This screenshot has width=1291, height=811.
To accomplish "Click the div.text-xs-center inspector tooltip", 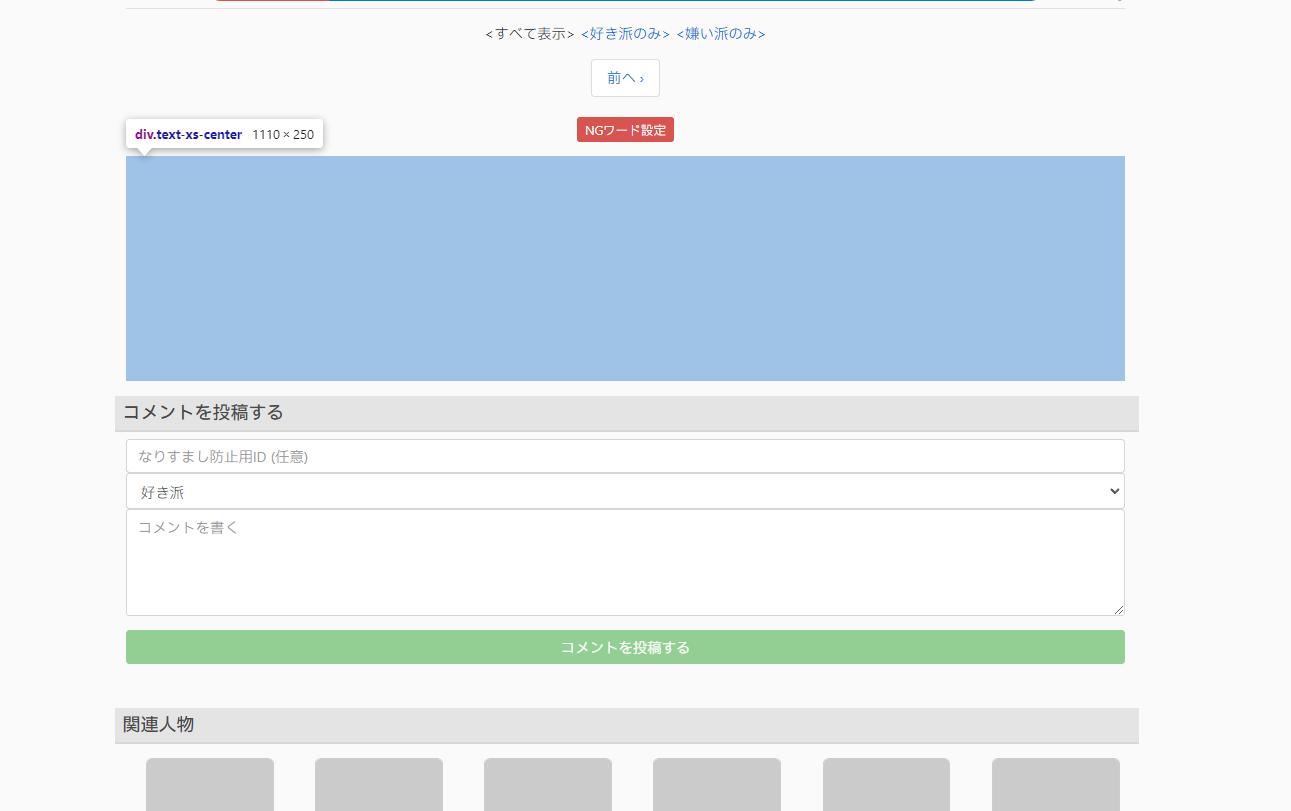I will 223,133.
